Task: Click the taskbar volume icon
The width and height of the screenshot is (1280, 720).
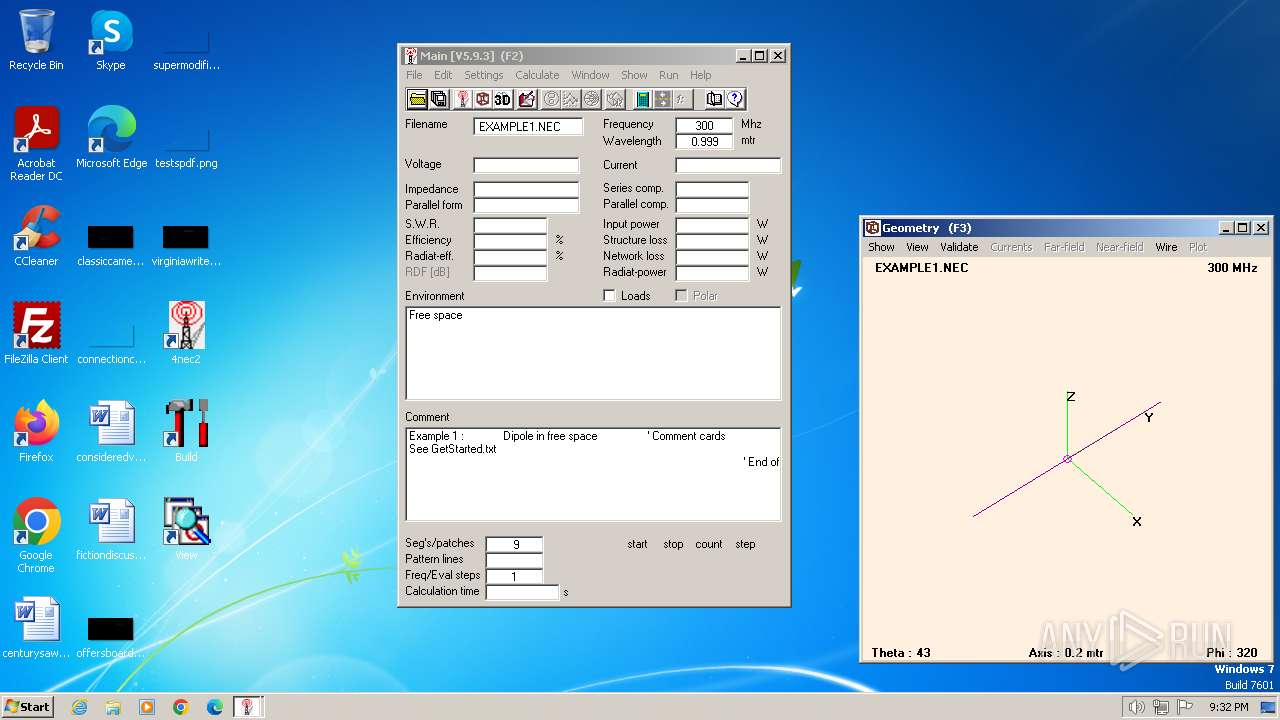Action: click(x=1137, y=707)
